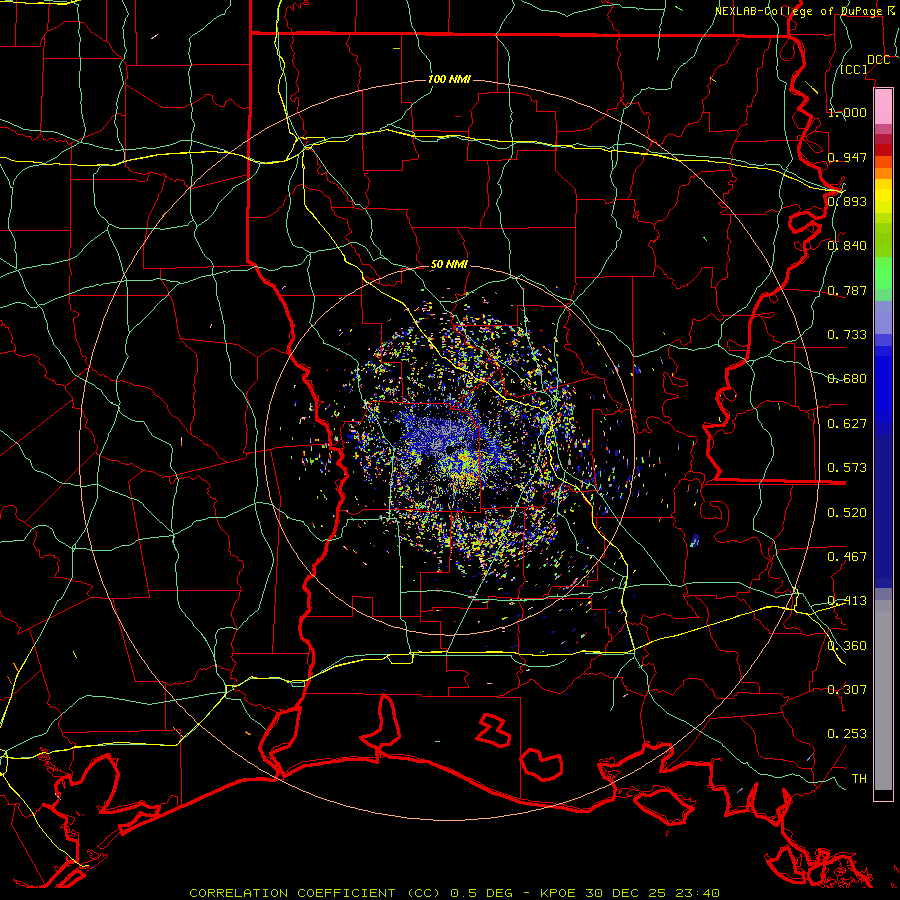Click the 0.733 scale label
The width and height of the screenshot is (900, 900).
847,335
